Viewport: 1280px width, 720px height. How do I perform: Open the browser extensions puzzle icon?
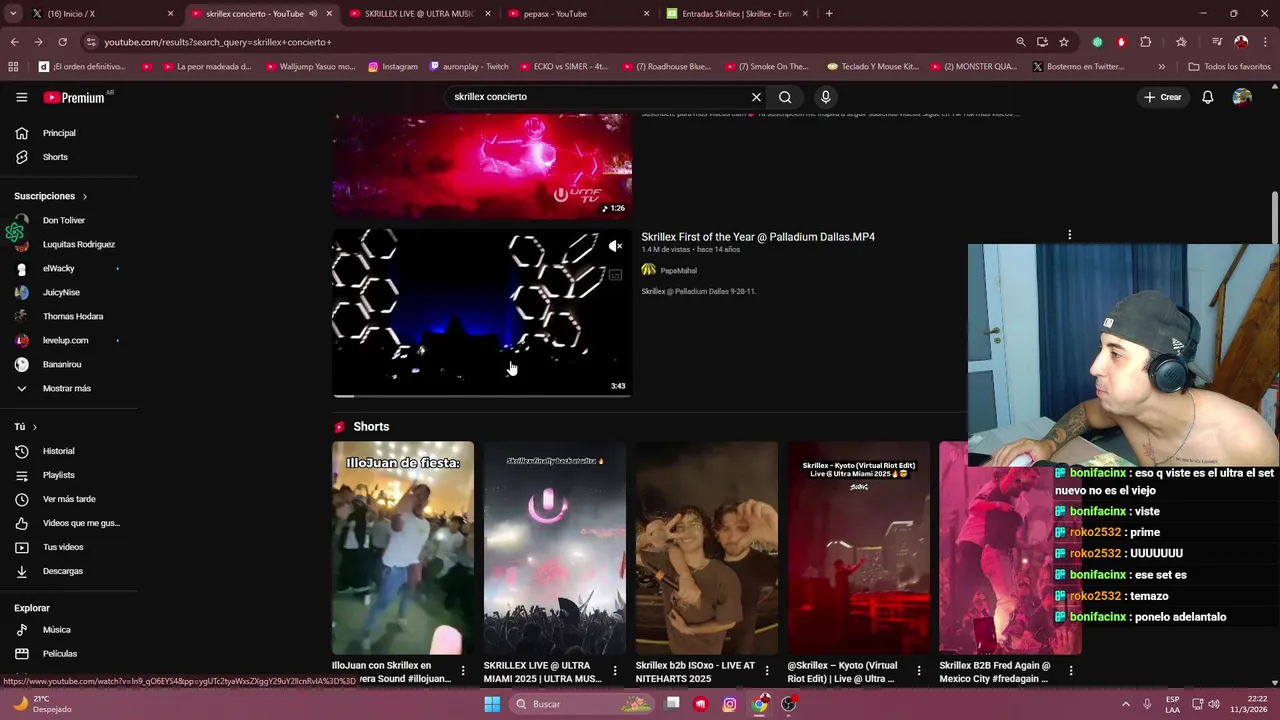click(x=1146, y=42)
